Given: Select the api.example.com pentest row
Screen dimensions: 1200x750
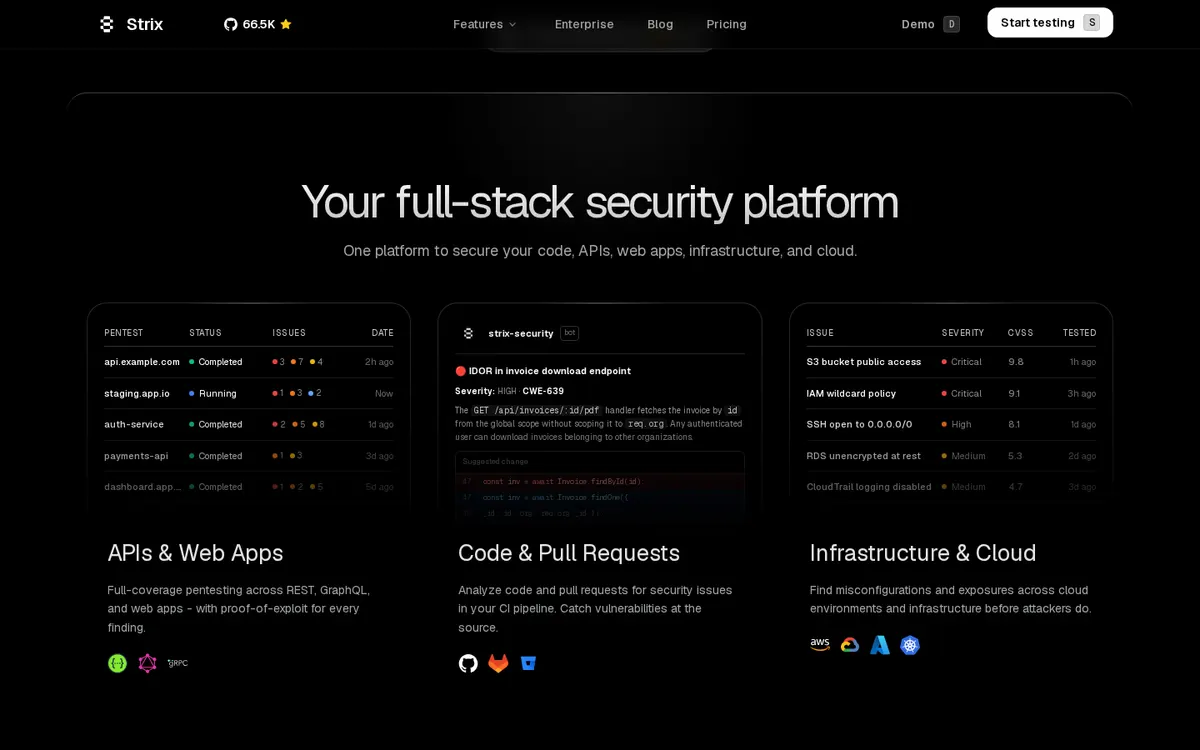Looking at the screenshot, I should pyautogui.click(x=249, y=362).
